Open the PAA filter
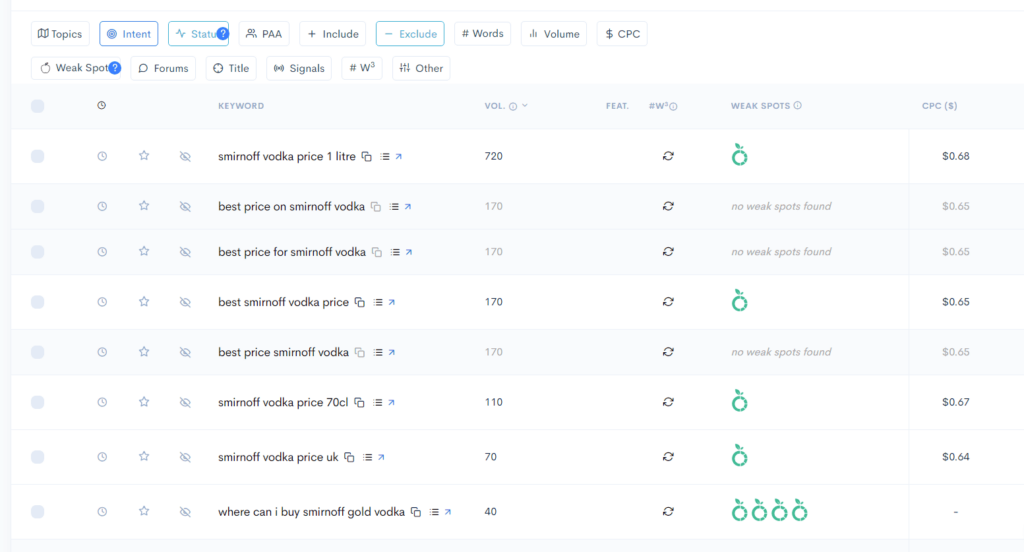The width and height of the screenshot is (1024, 552). tap(264, 34)
